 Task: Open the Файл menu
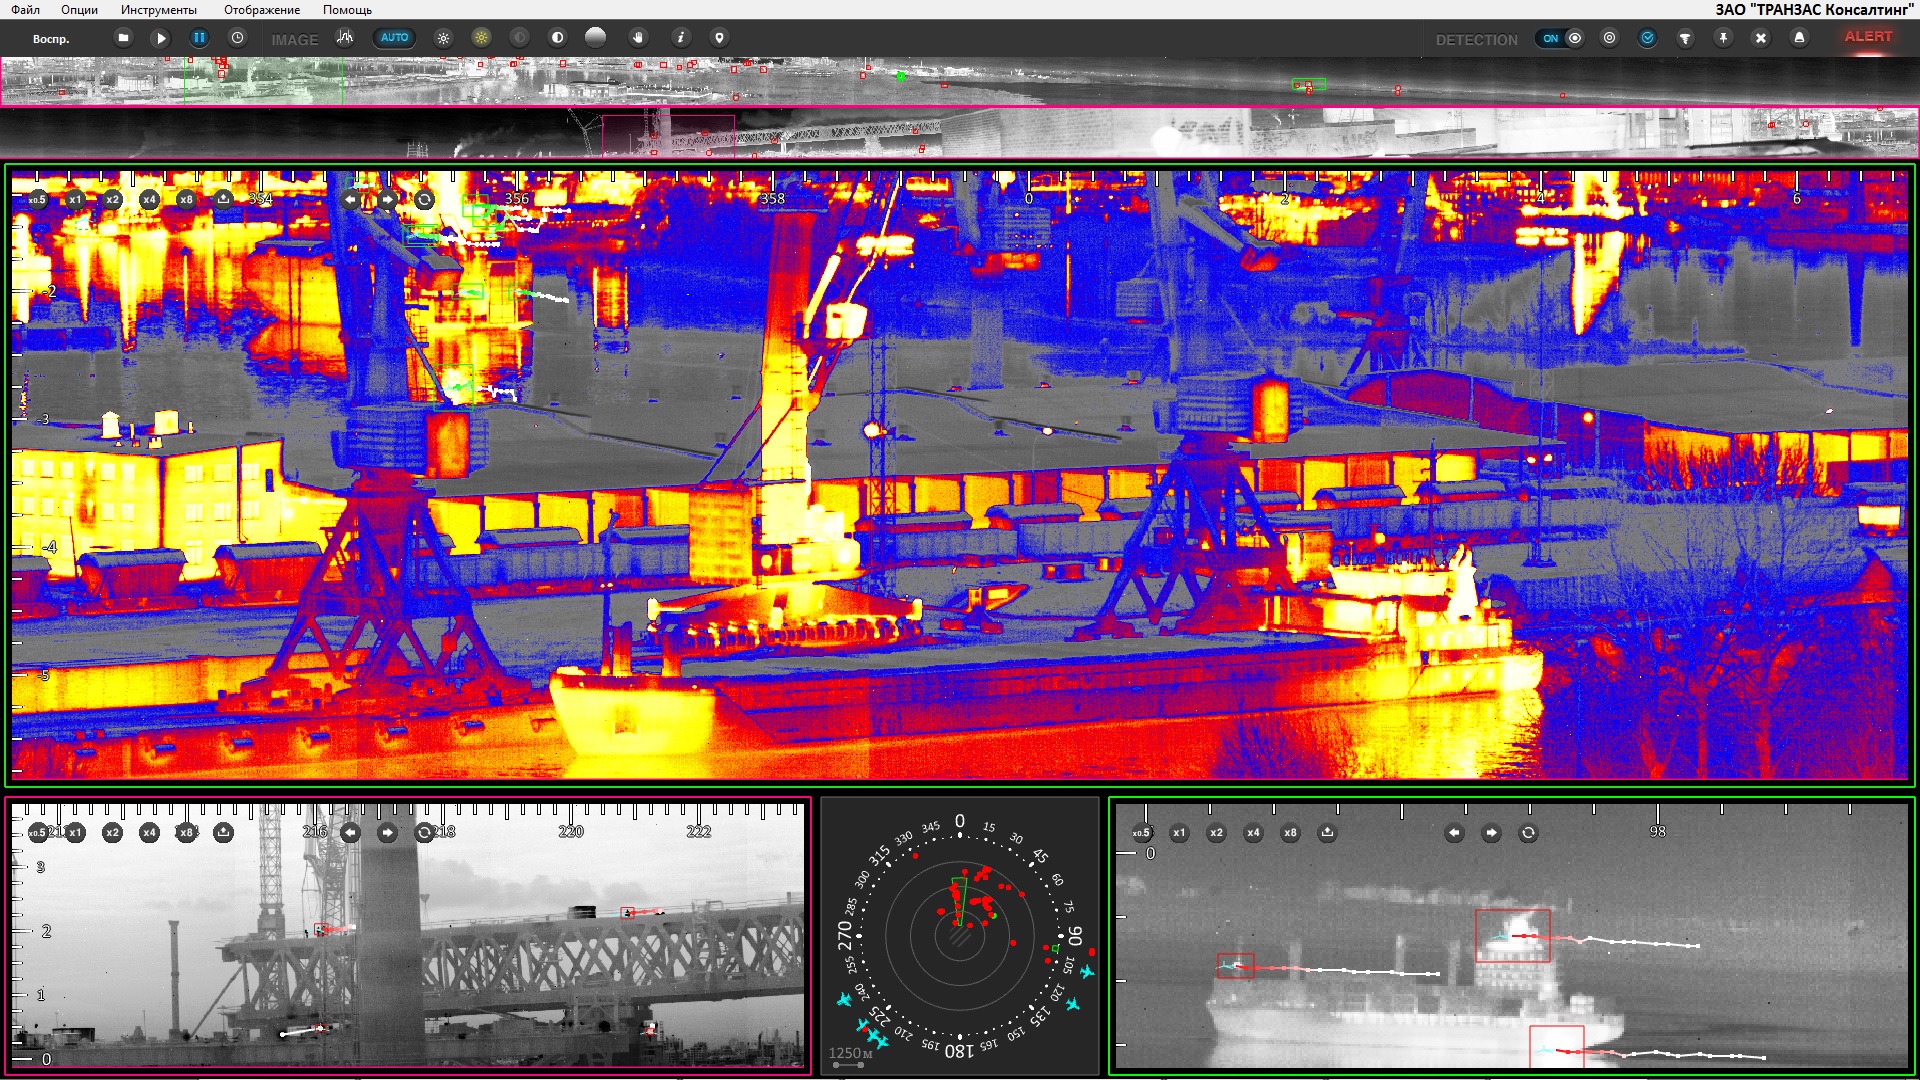coord(26,10)
